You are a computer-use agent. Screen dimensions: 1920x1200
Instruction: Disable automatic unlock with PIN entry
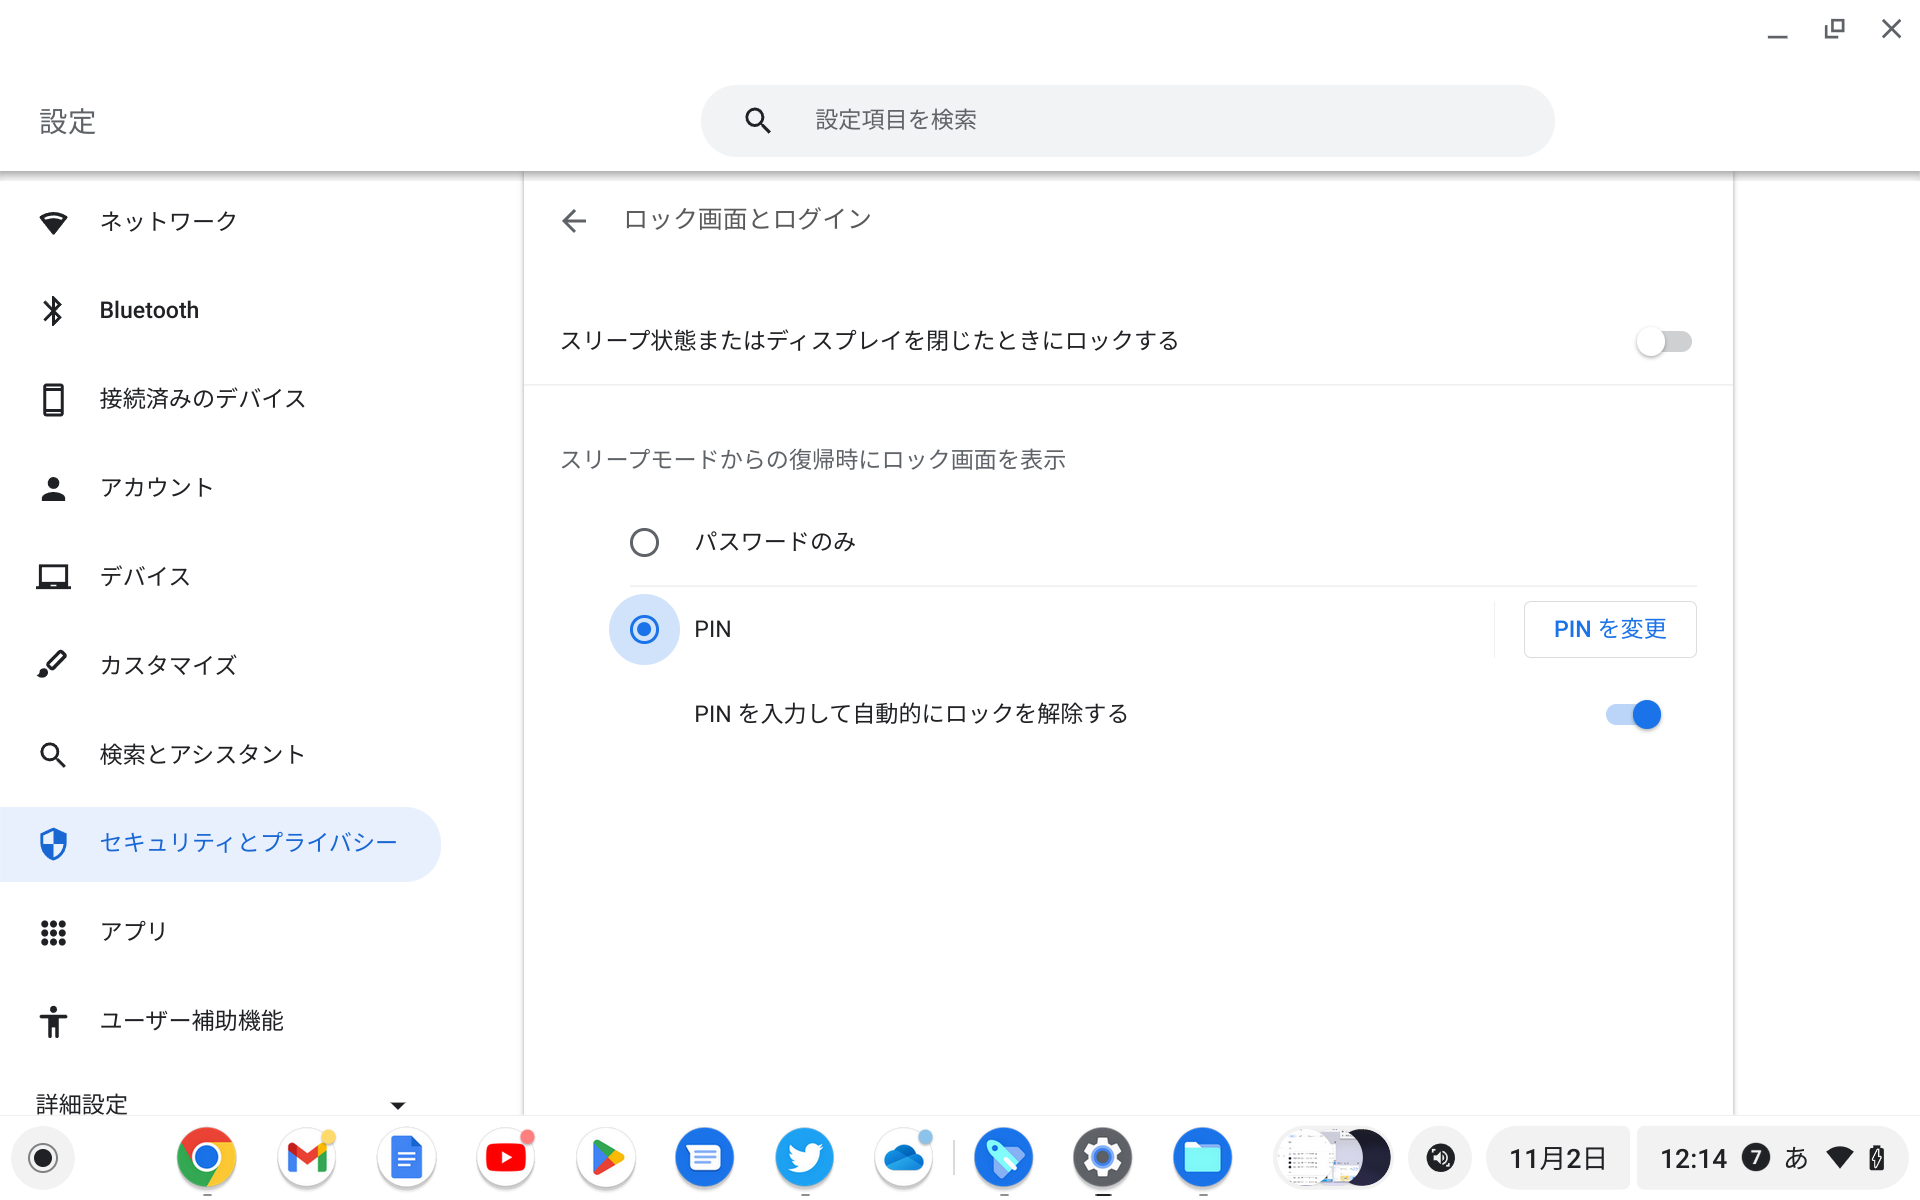[1632, 714]
